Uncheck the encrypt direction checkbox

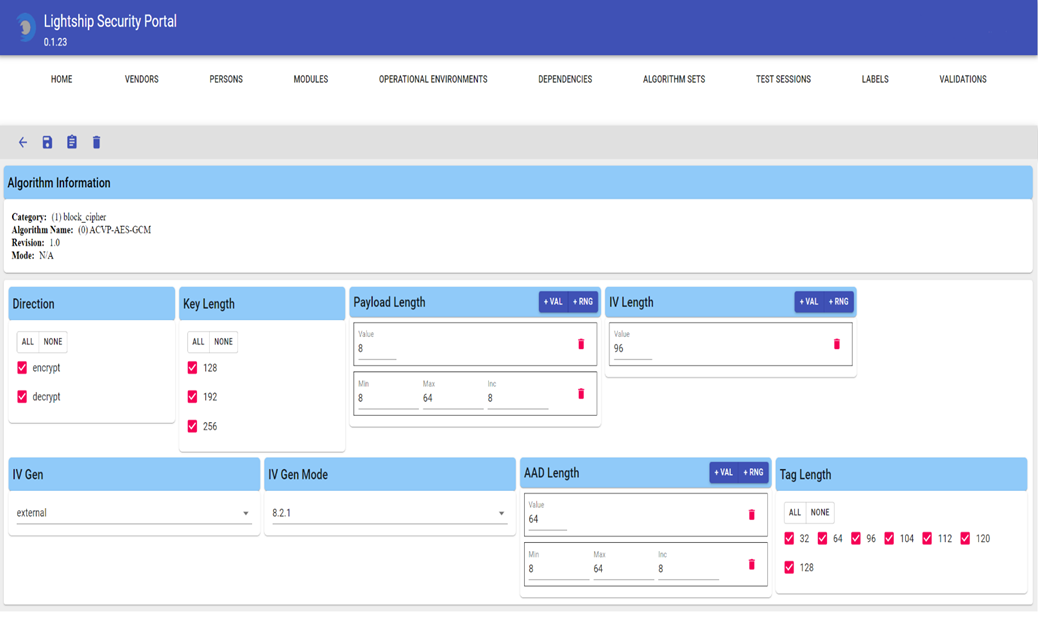[x=23, y=368]
